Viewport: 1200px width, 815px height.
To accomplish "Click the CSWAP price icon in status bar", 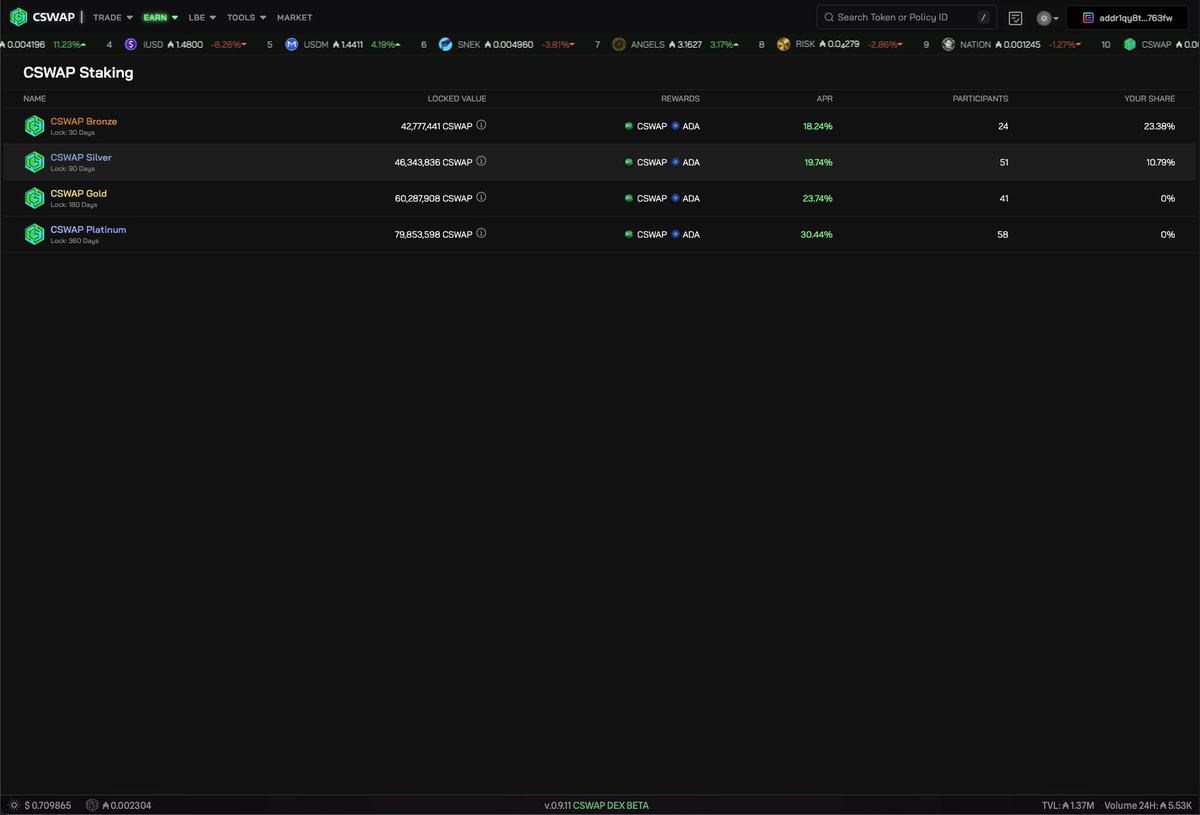I will pyautogui.click(x=92, y=805).
